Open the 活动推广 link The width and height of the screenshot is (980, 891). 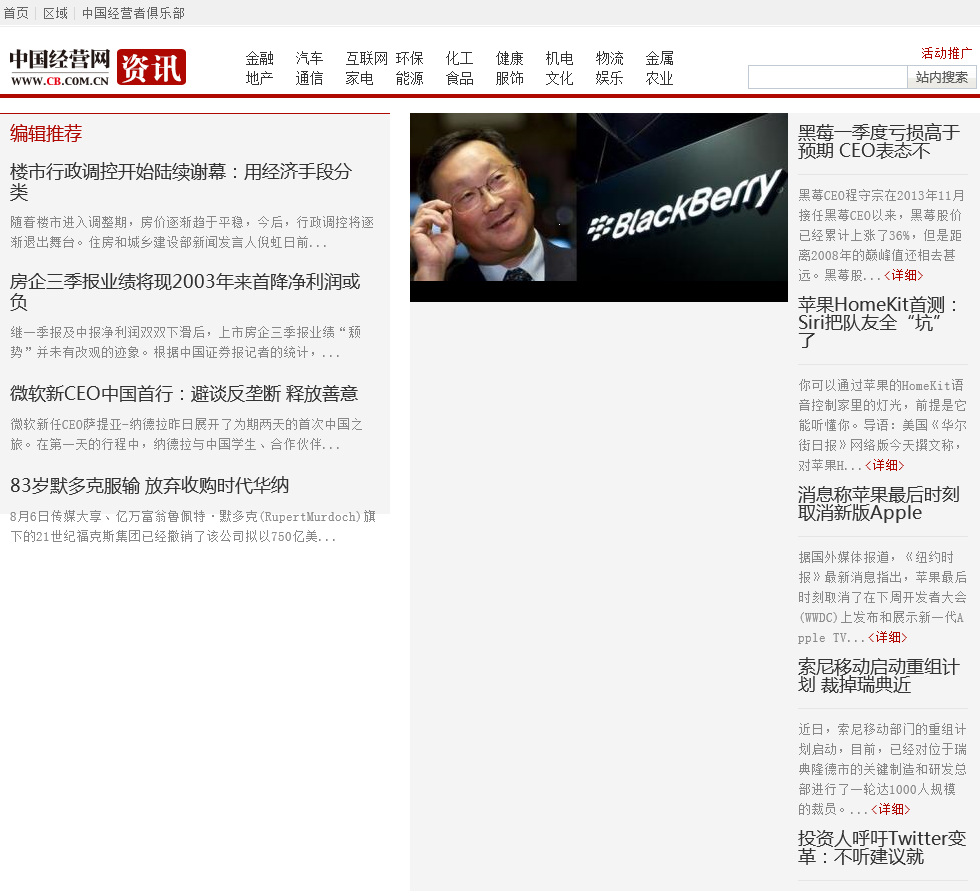(946, 53)
